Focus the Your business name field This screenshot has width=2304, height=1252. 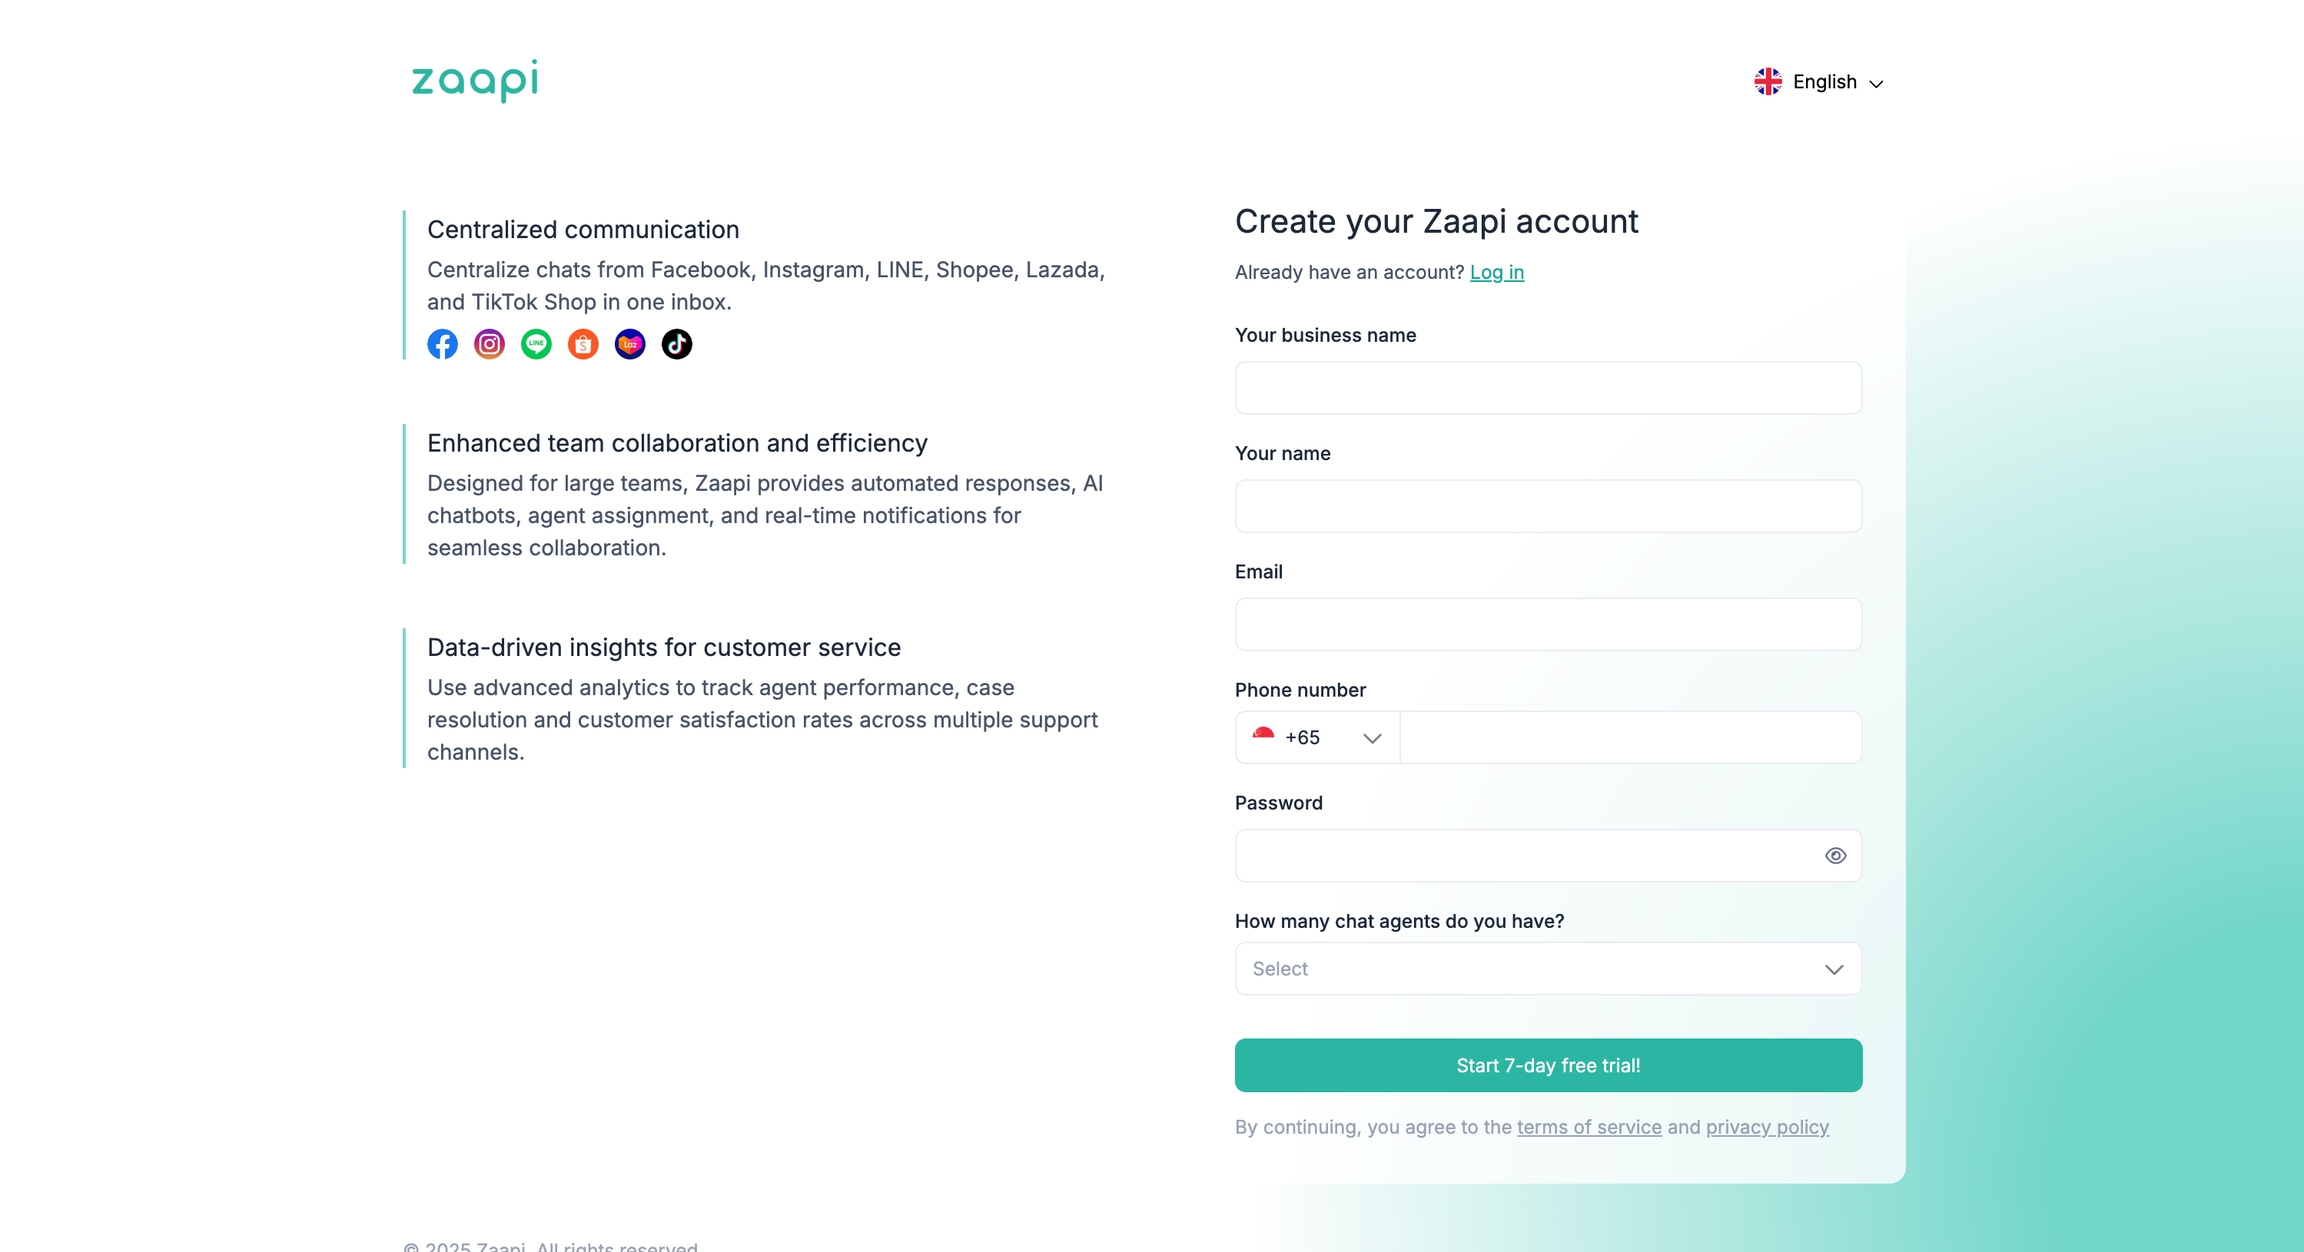[1548, 388]
